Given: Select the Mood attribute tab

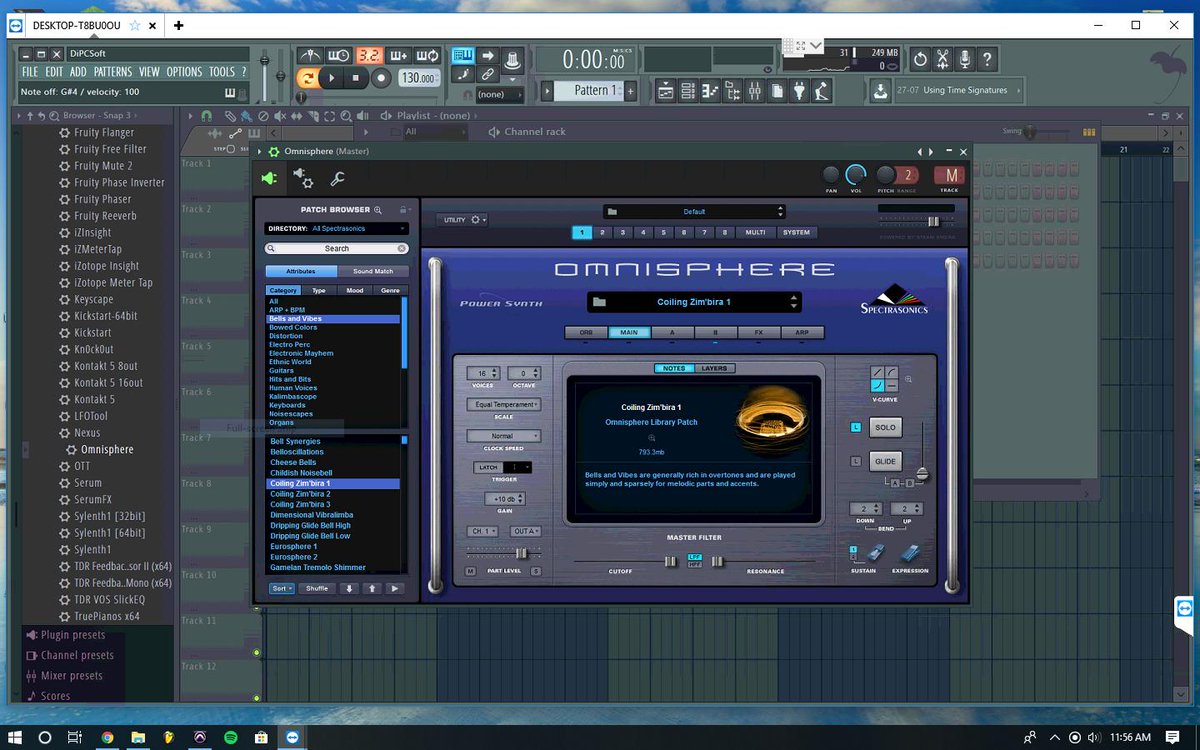Looking at the screenshot, I should point(355,290).
